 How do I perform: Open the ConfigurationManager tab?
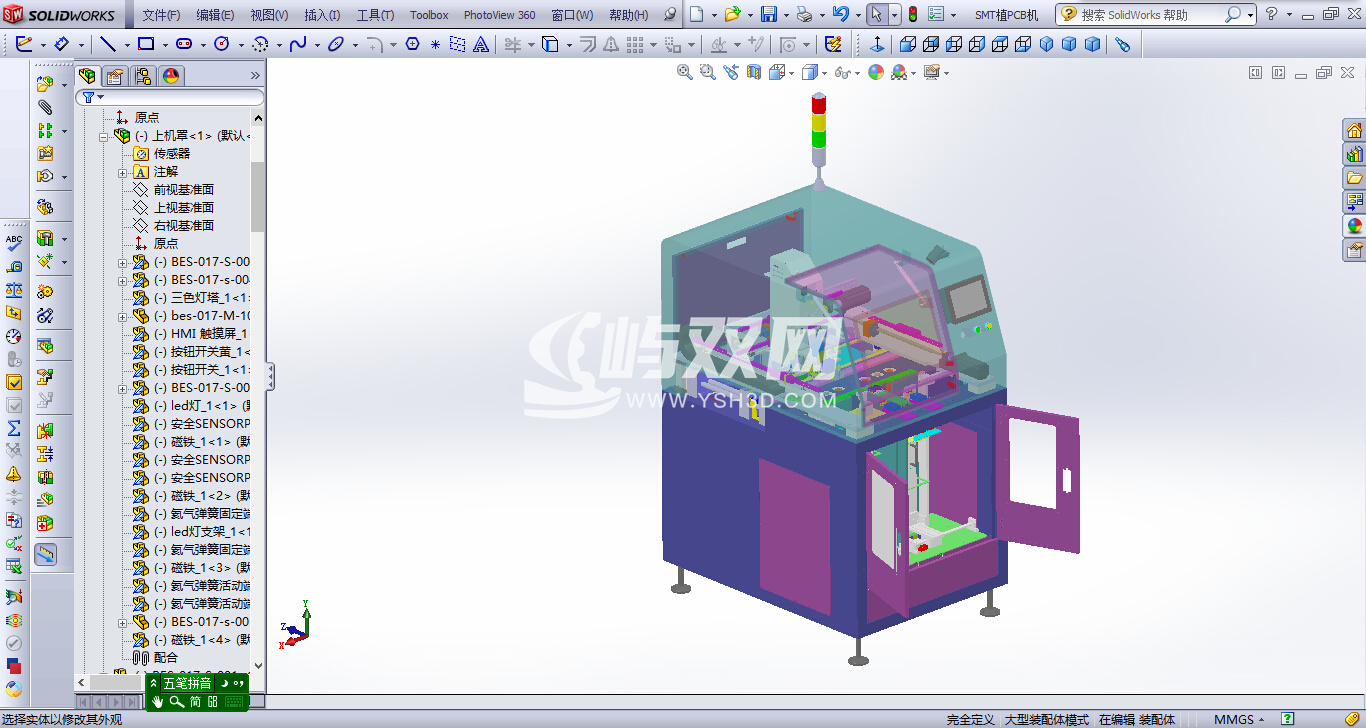point(143,76)
